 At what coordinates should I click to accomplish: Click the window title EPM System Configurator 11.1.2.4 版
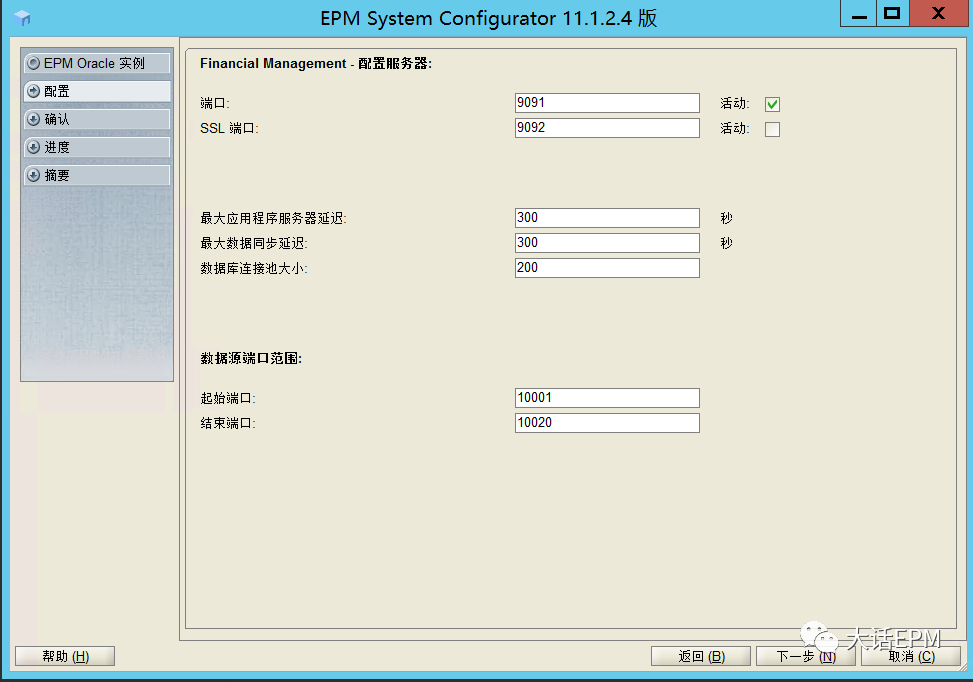(488, 18)
